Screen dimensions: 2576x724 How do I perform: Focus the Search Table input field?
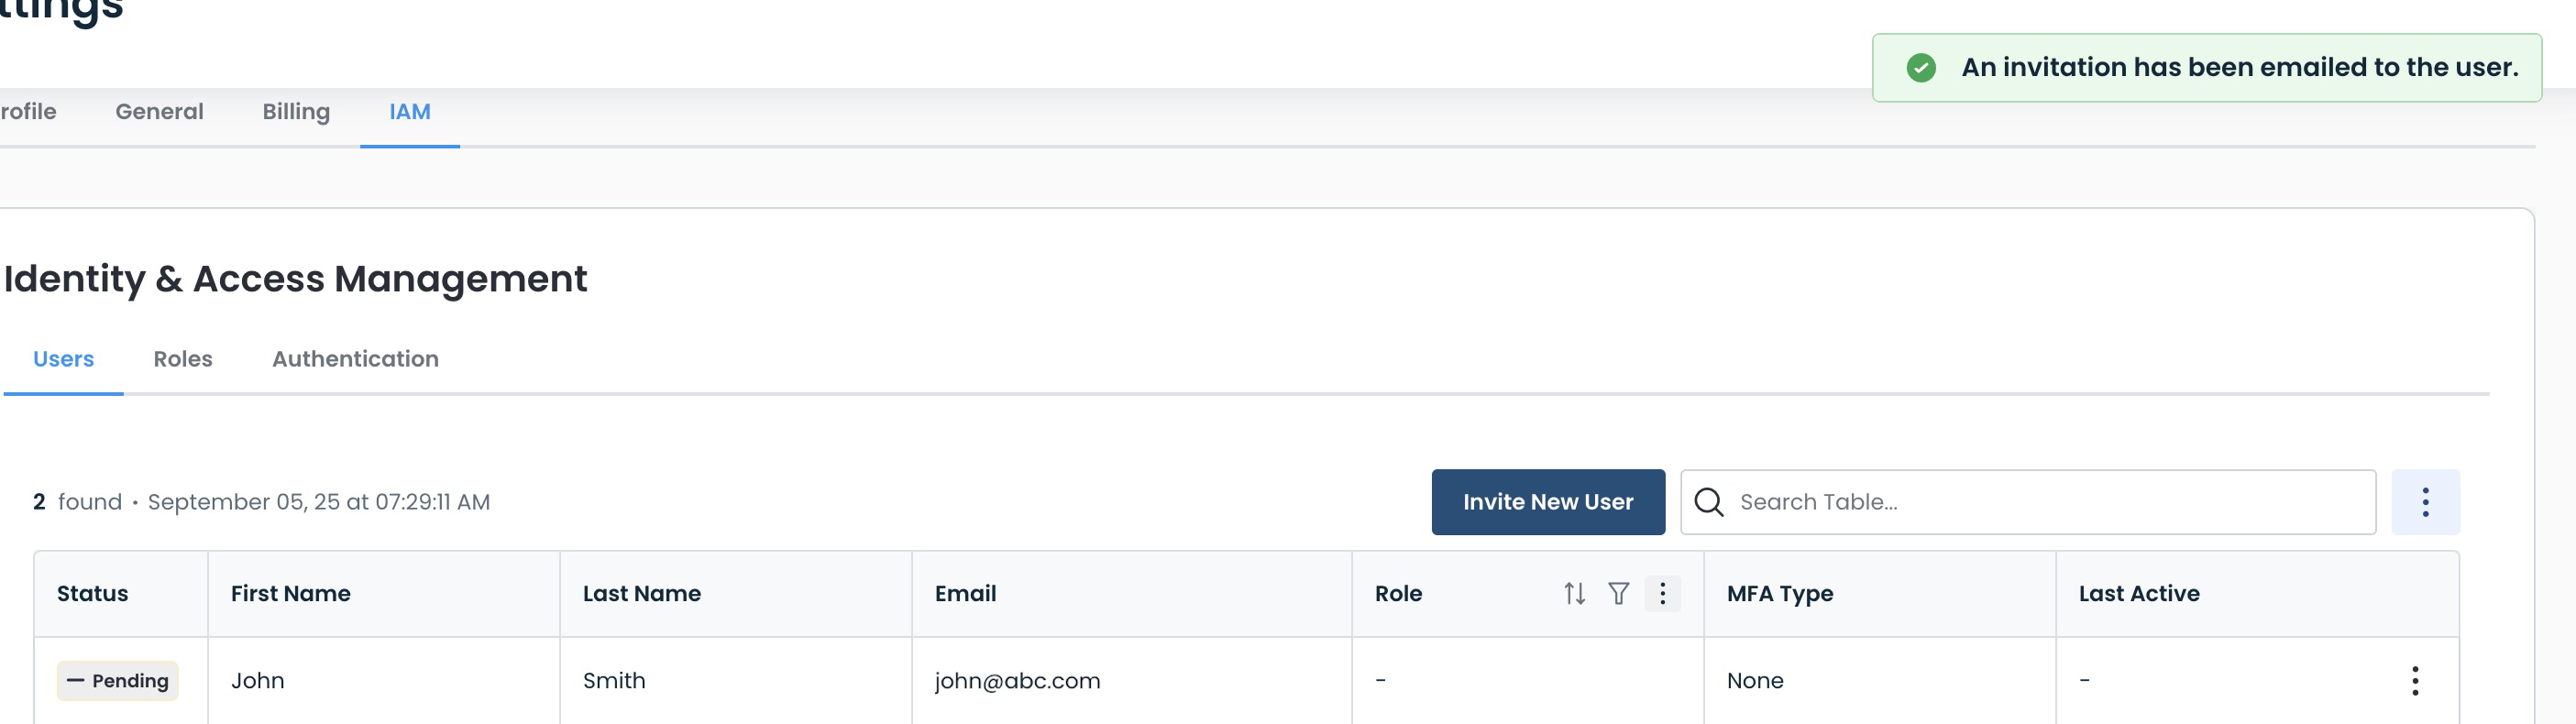(2028, 502)
